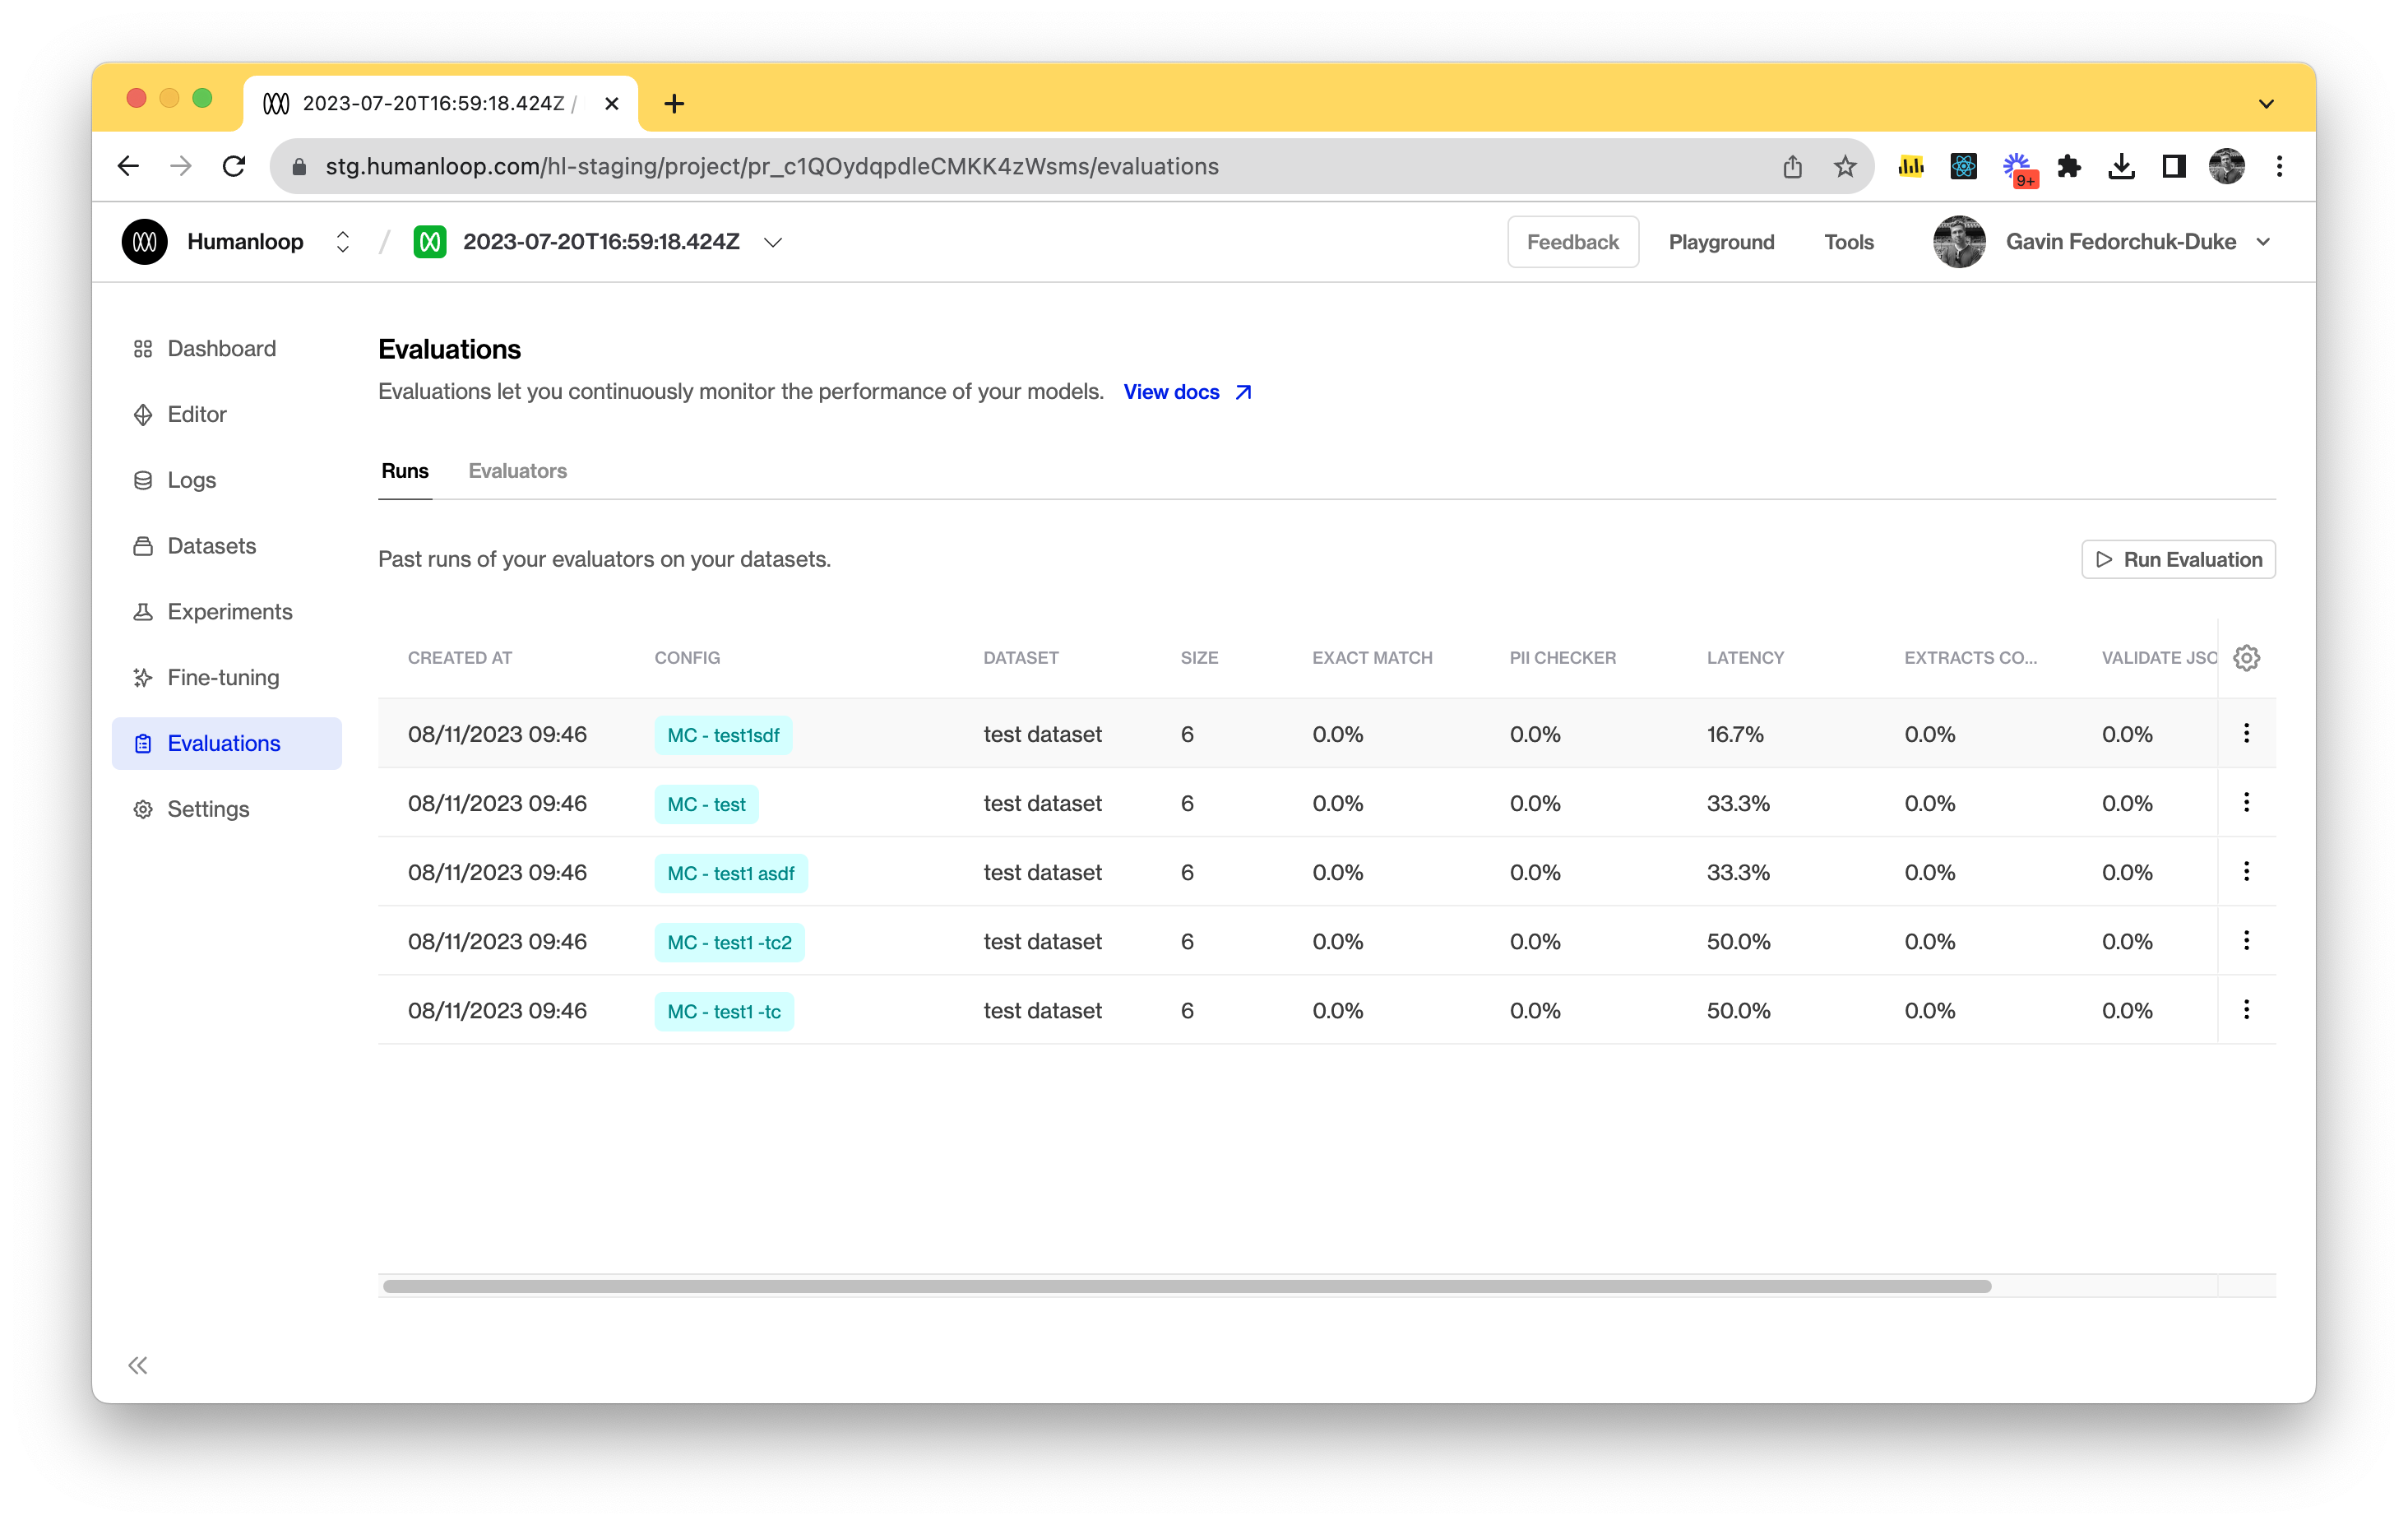This screenshot has height=1525, width=2408.
Task: Click the React DevTools extension icon
Action: [1963, 166]
